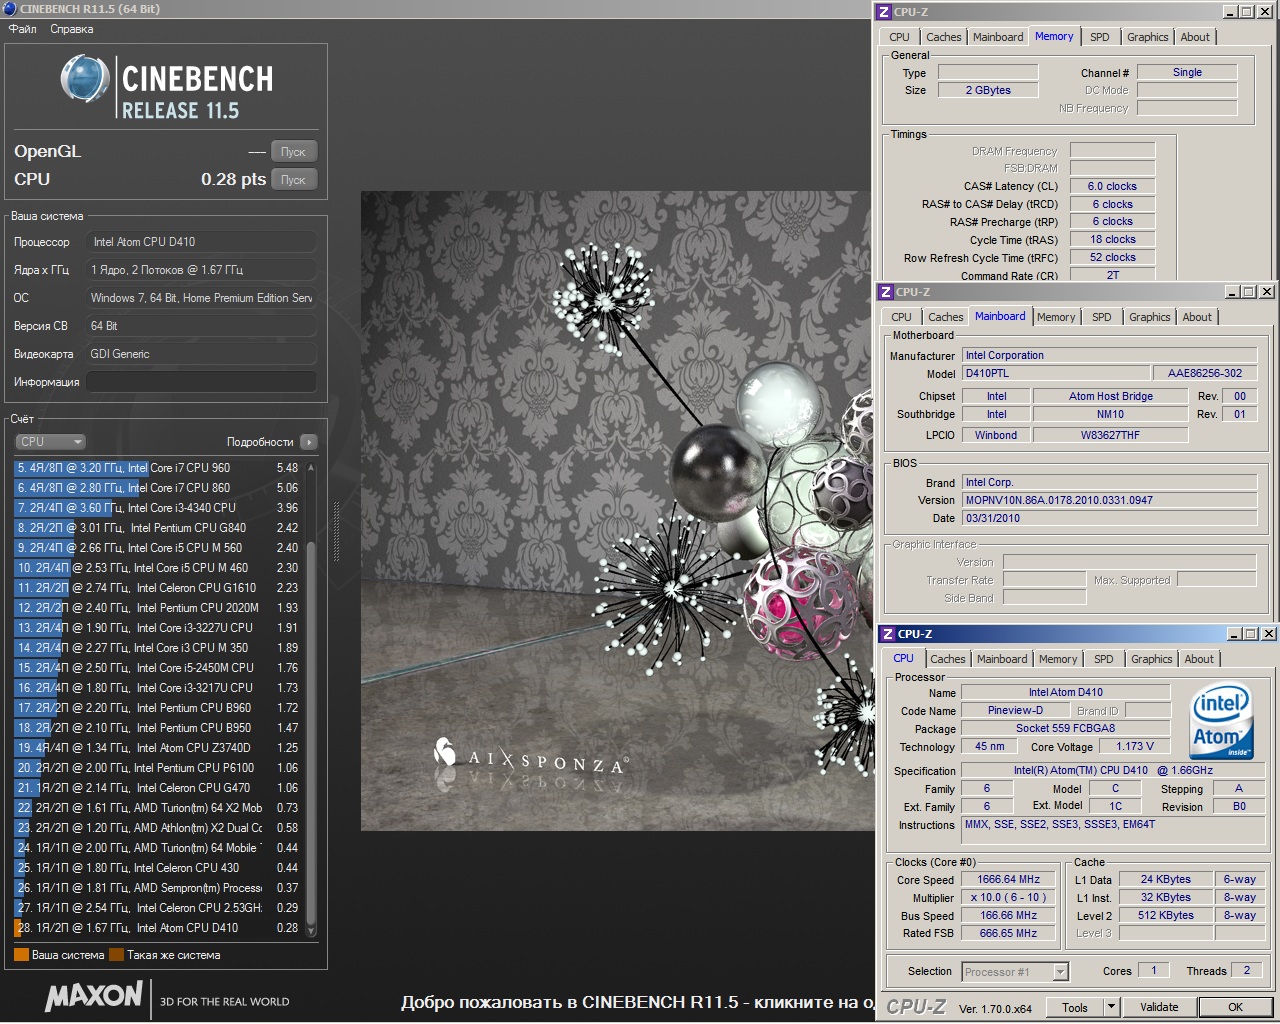The image size is (1280, 1024).
Task: Click the CPU-Z Z icon in Memory window title
Action: [884, 12]
